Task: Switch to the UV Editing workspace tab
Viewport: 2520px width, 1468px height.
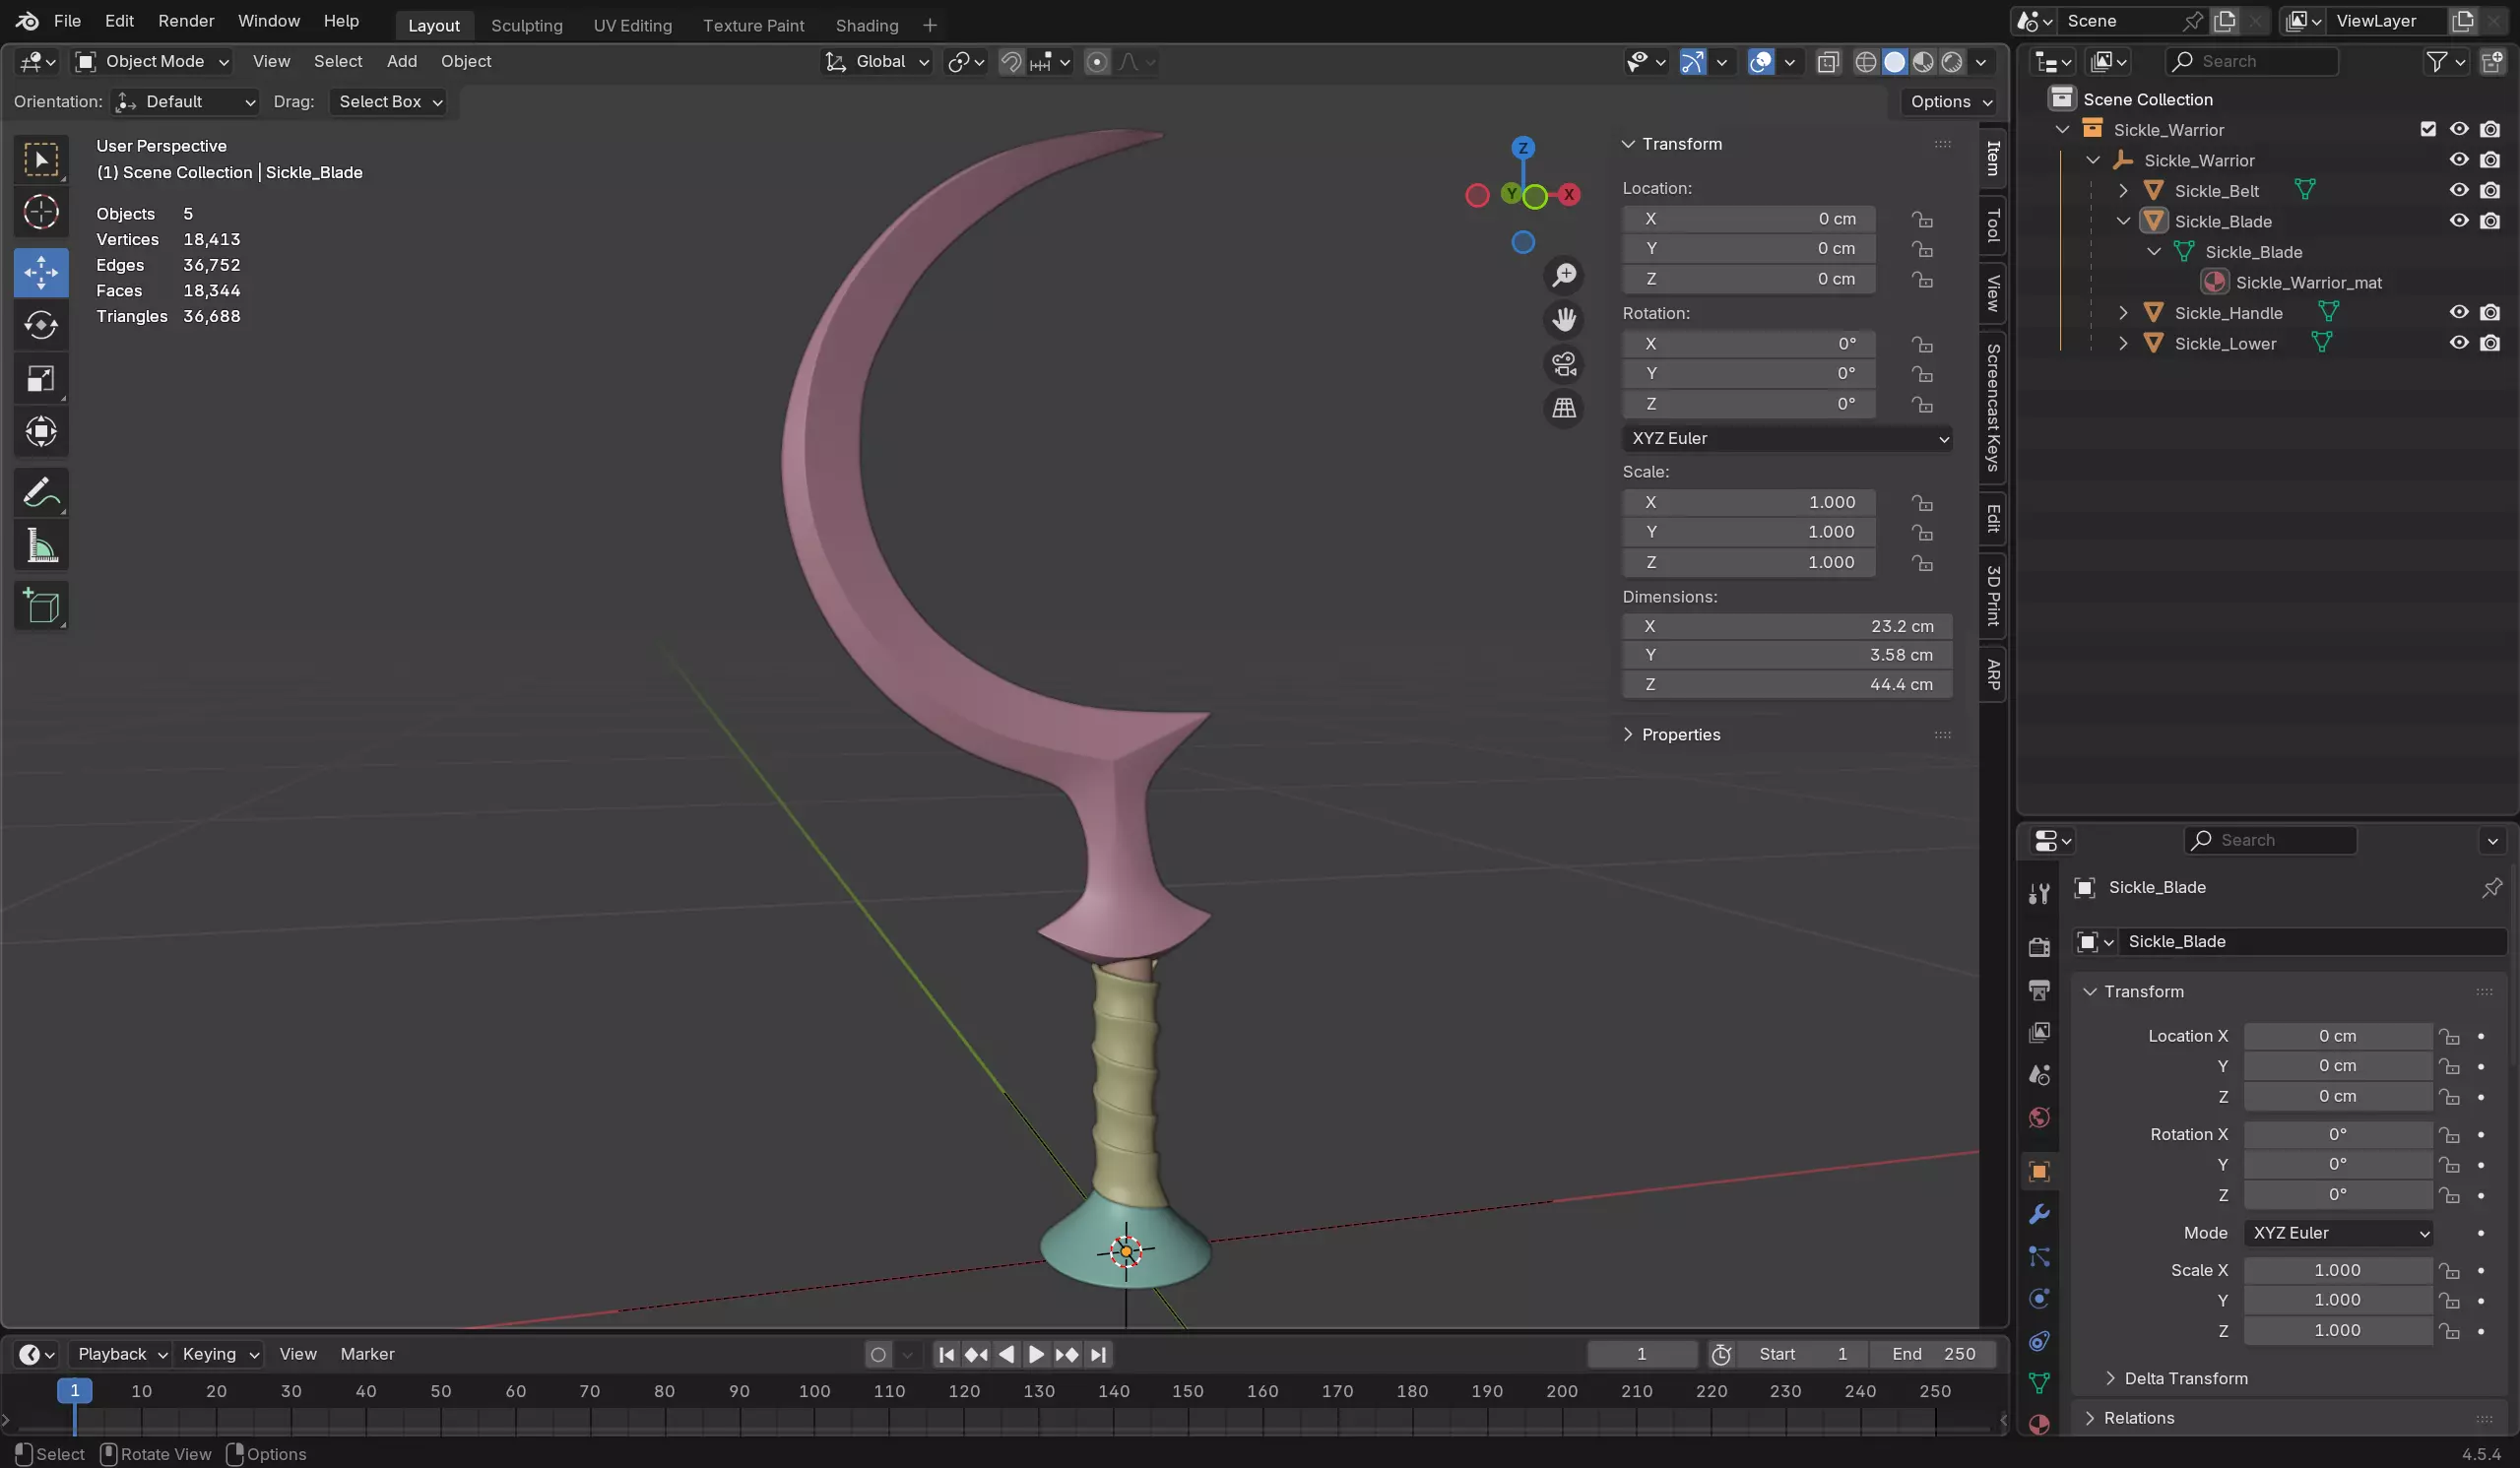Action: pyautogui.click(x=633, y=25)
